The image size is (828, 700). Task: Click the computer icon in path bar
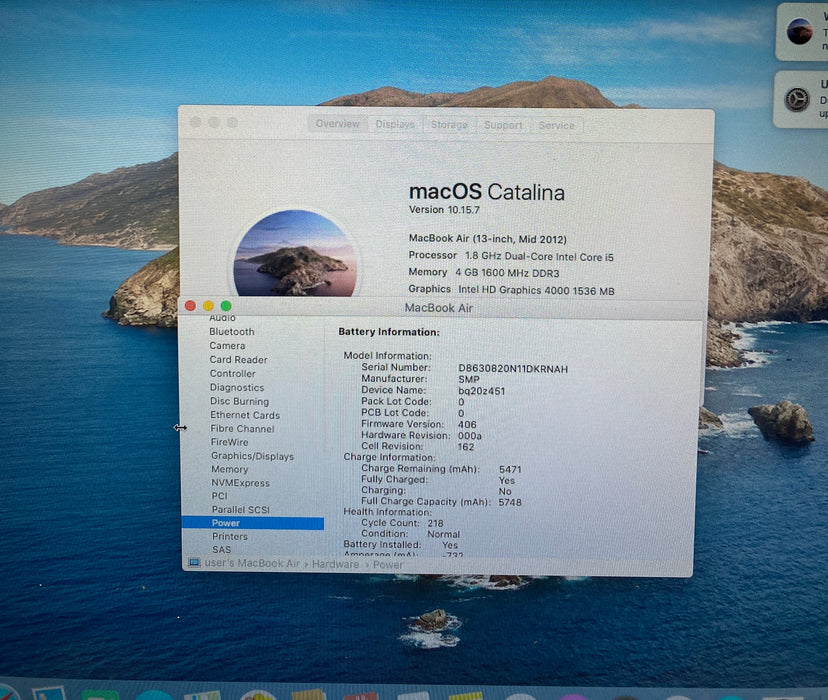point(194,563)
